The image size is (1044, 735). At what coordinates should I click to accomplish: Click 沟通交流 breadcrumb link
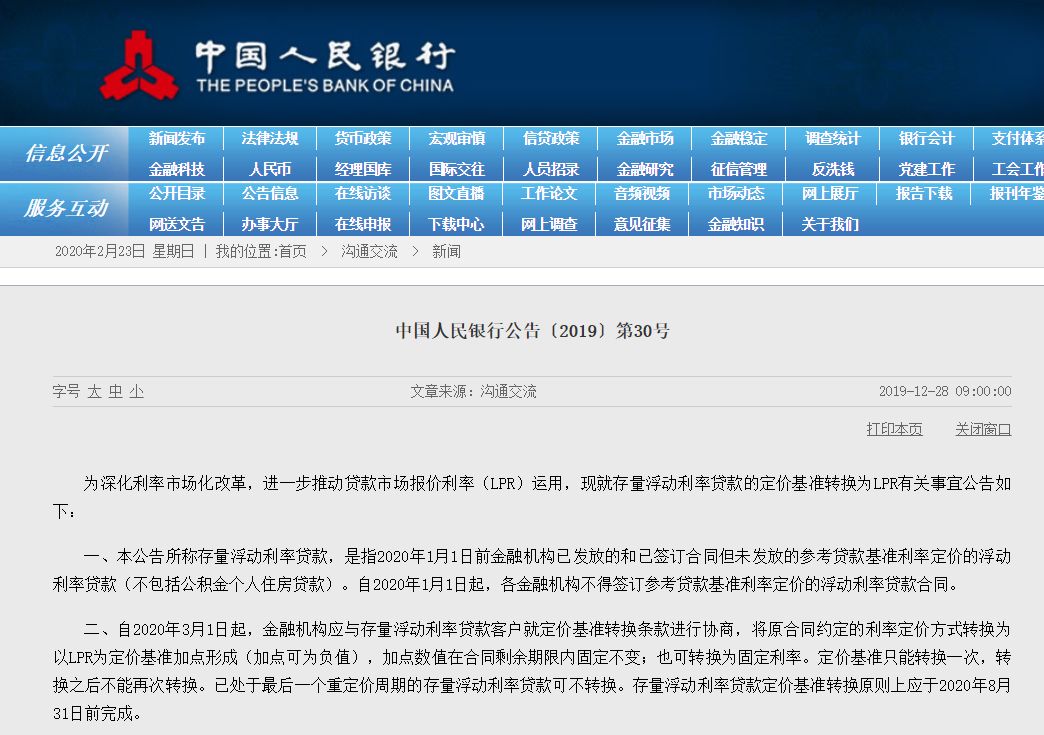(370, 252)
